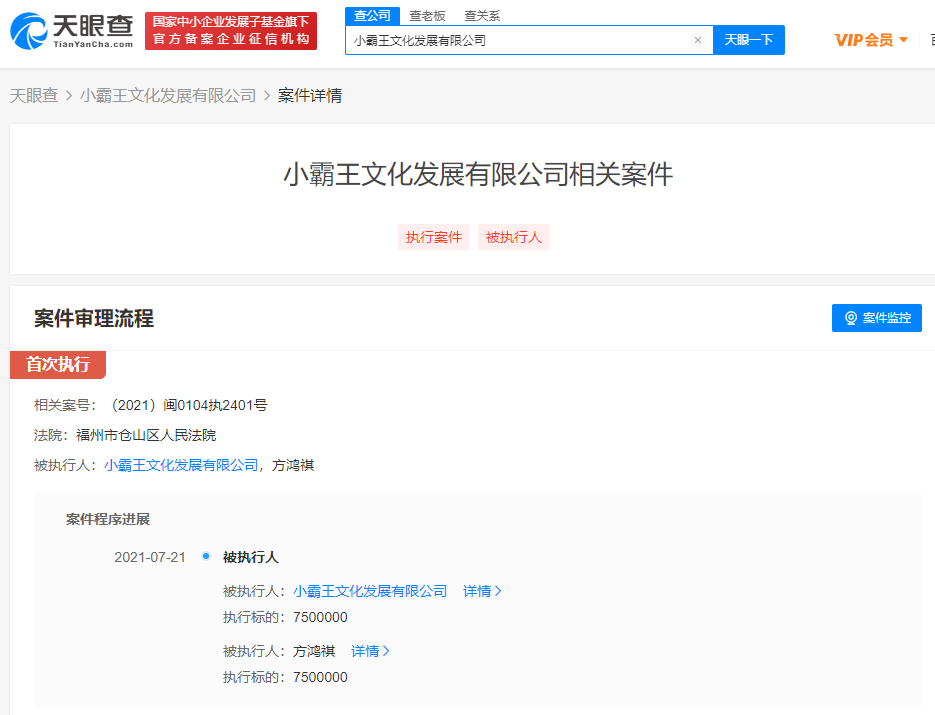The width and height of the screenshot is (935, 715).
Task: Click company link in 案件程序进展 section
Action: (x=370, y=591)
